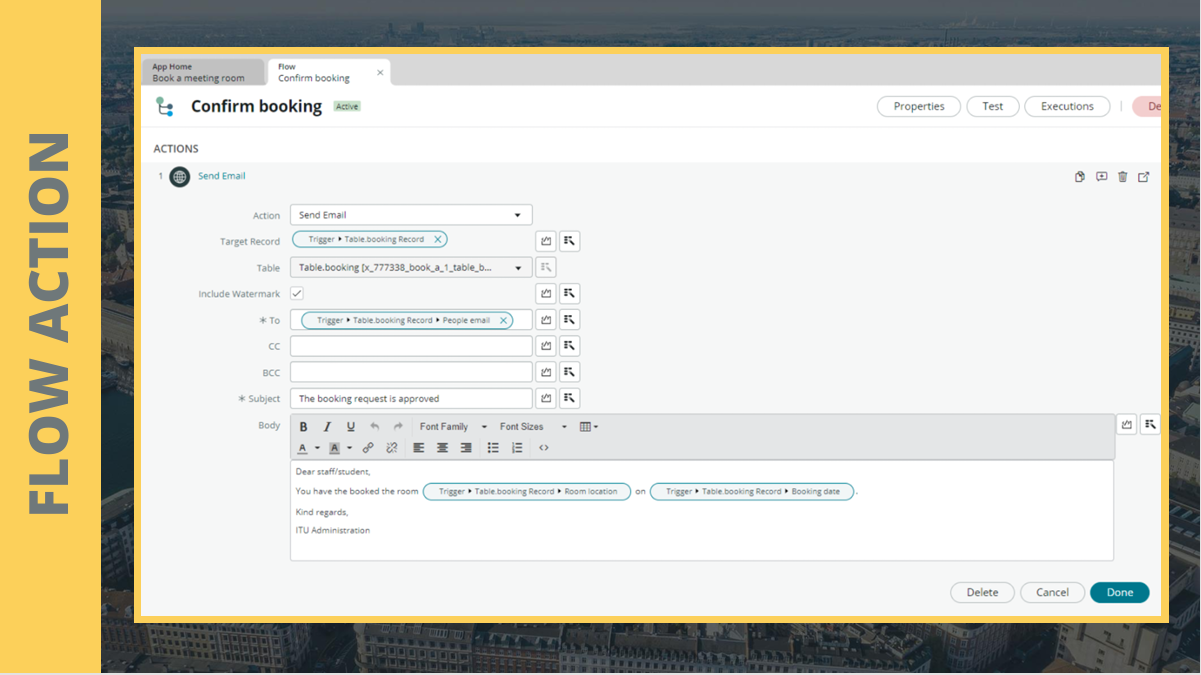Open the Action Send Email dropdown
Screen dimensions: 1201x675
tap(411, 215)
